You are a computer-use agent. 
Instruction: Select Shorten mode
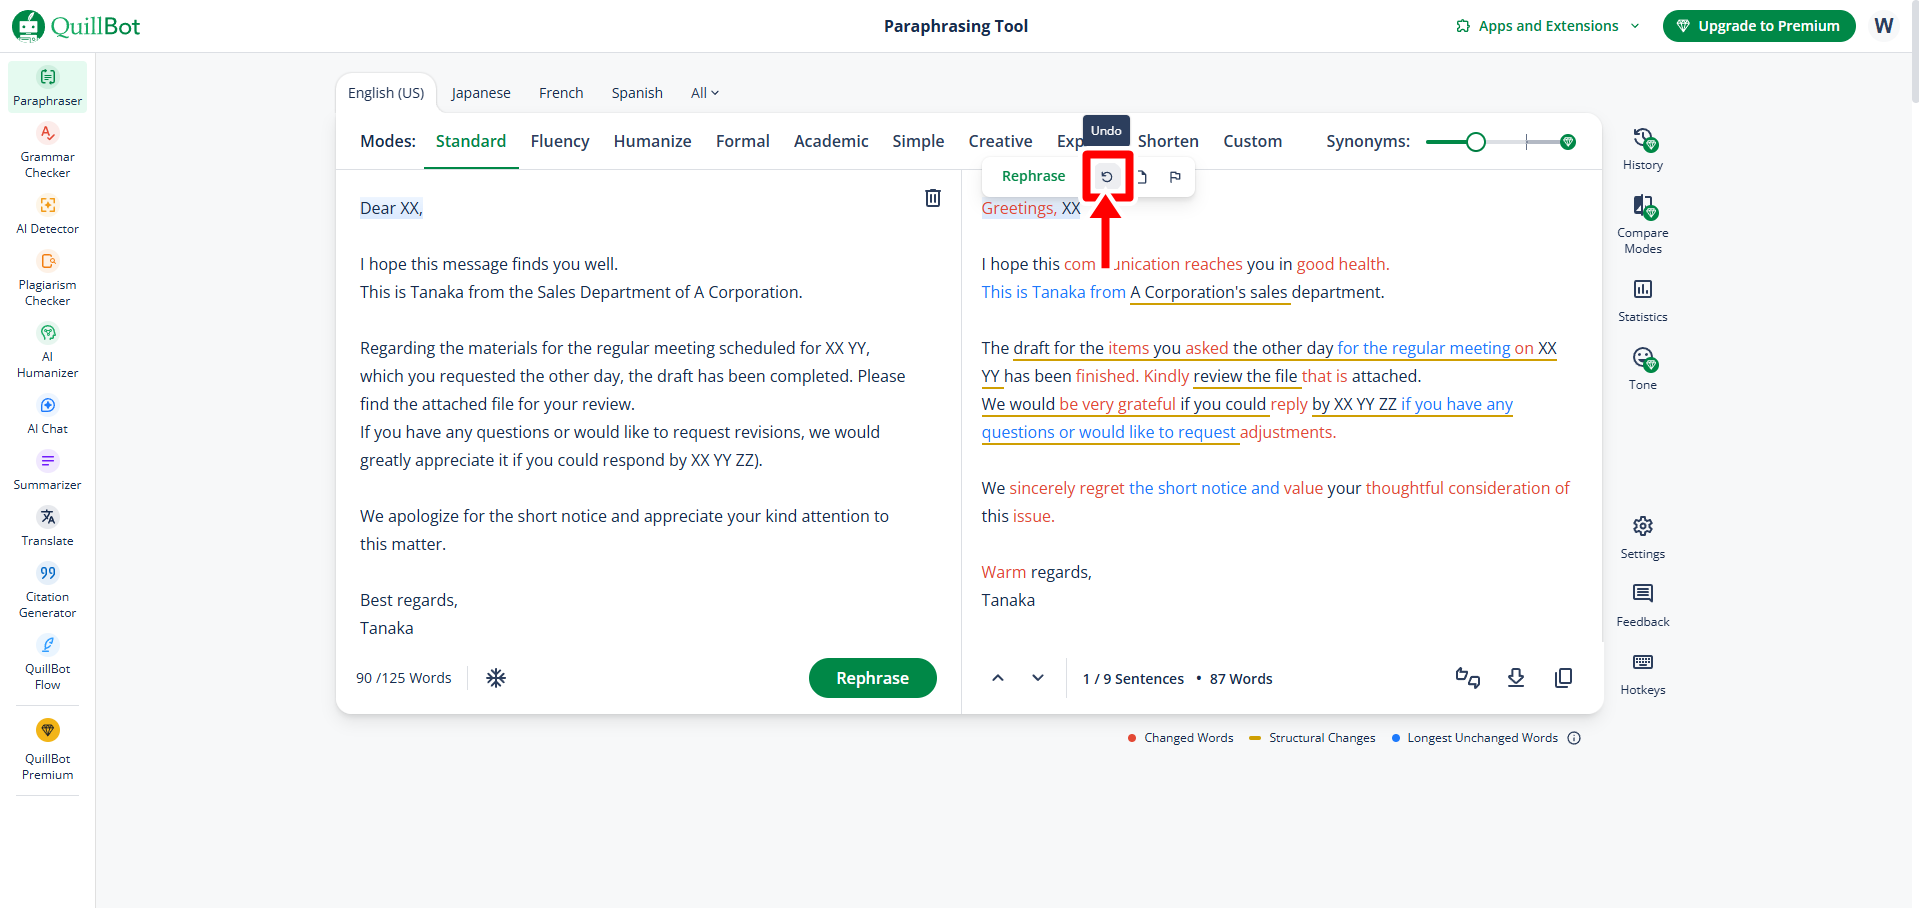coord(1168,141)
